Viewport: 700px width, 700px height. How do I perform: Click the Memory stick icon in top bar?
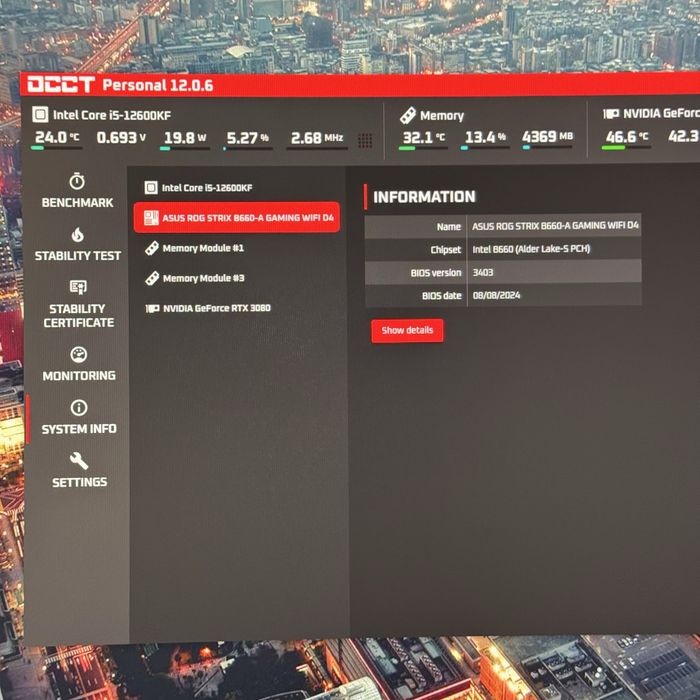[408, 115]
